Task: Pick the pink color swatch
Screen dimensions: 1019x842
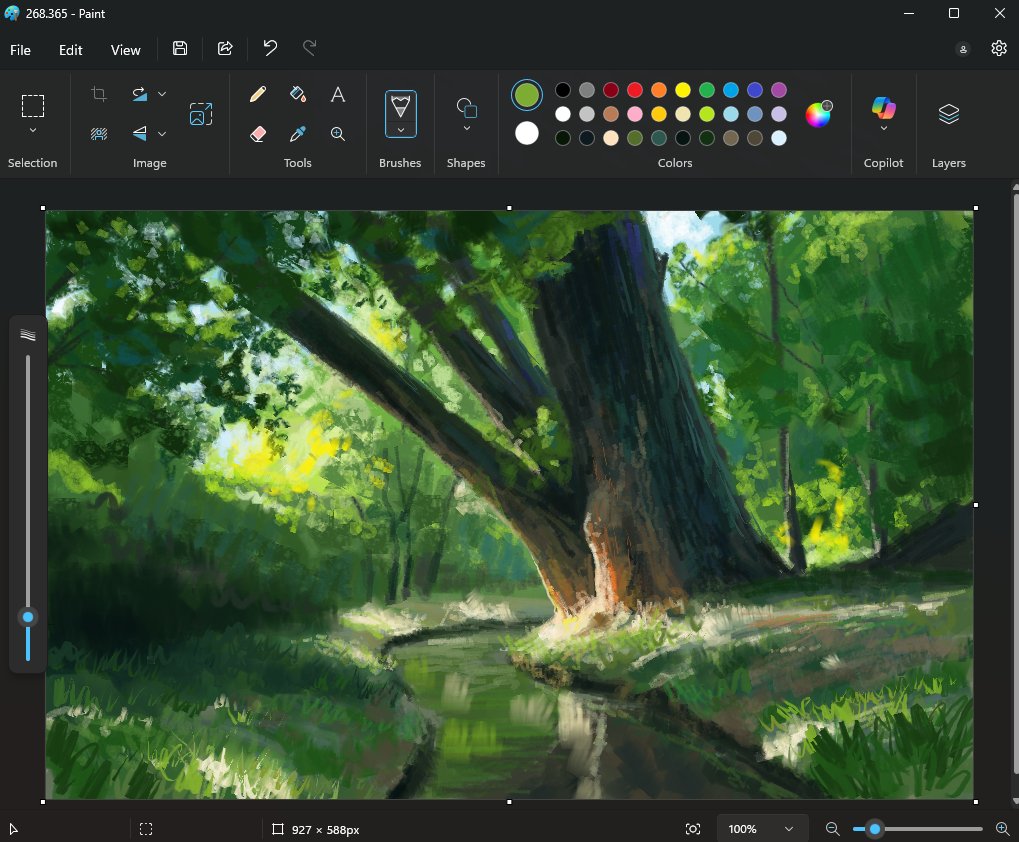Action: [635, 114]
